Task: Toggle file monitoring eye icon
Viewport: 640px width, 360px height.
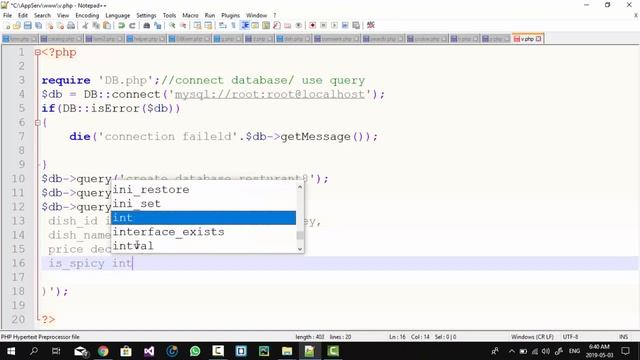Action: [299, 25]
